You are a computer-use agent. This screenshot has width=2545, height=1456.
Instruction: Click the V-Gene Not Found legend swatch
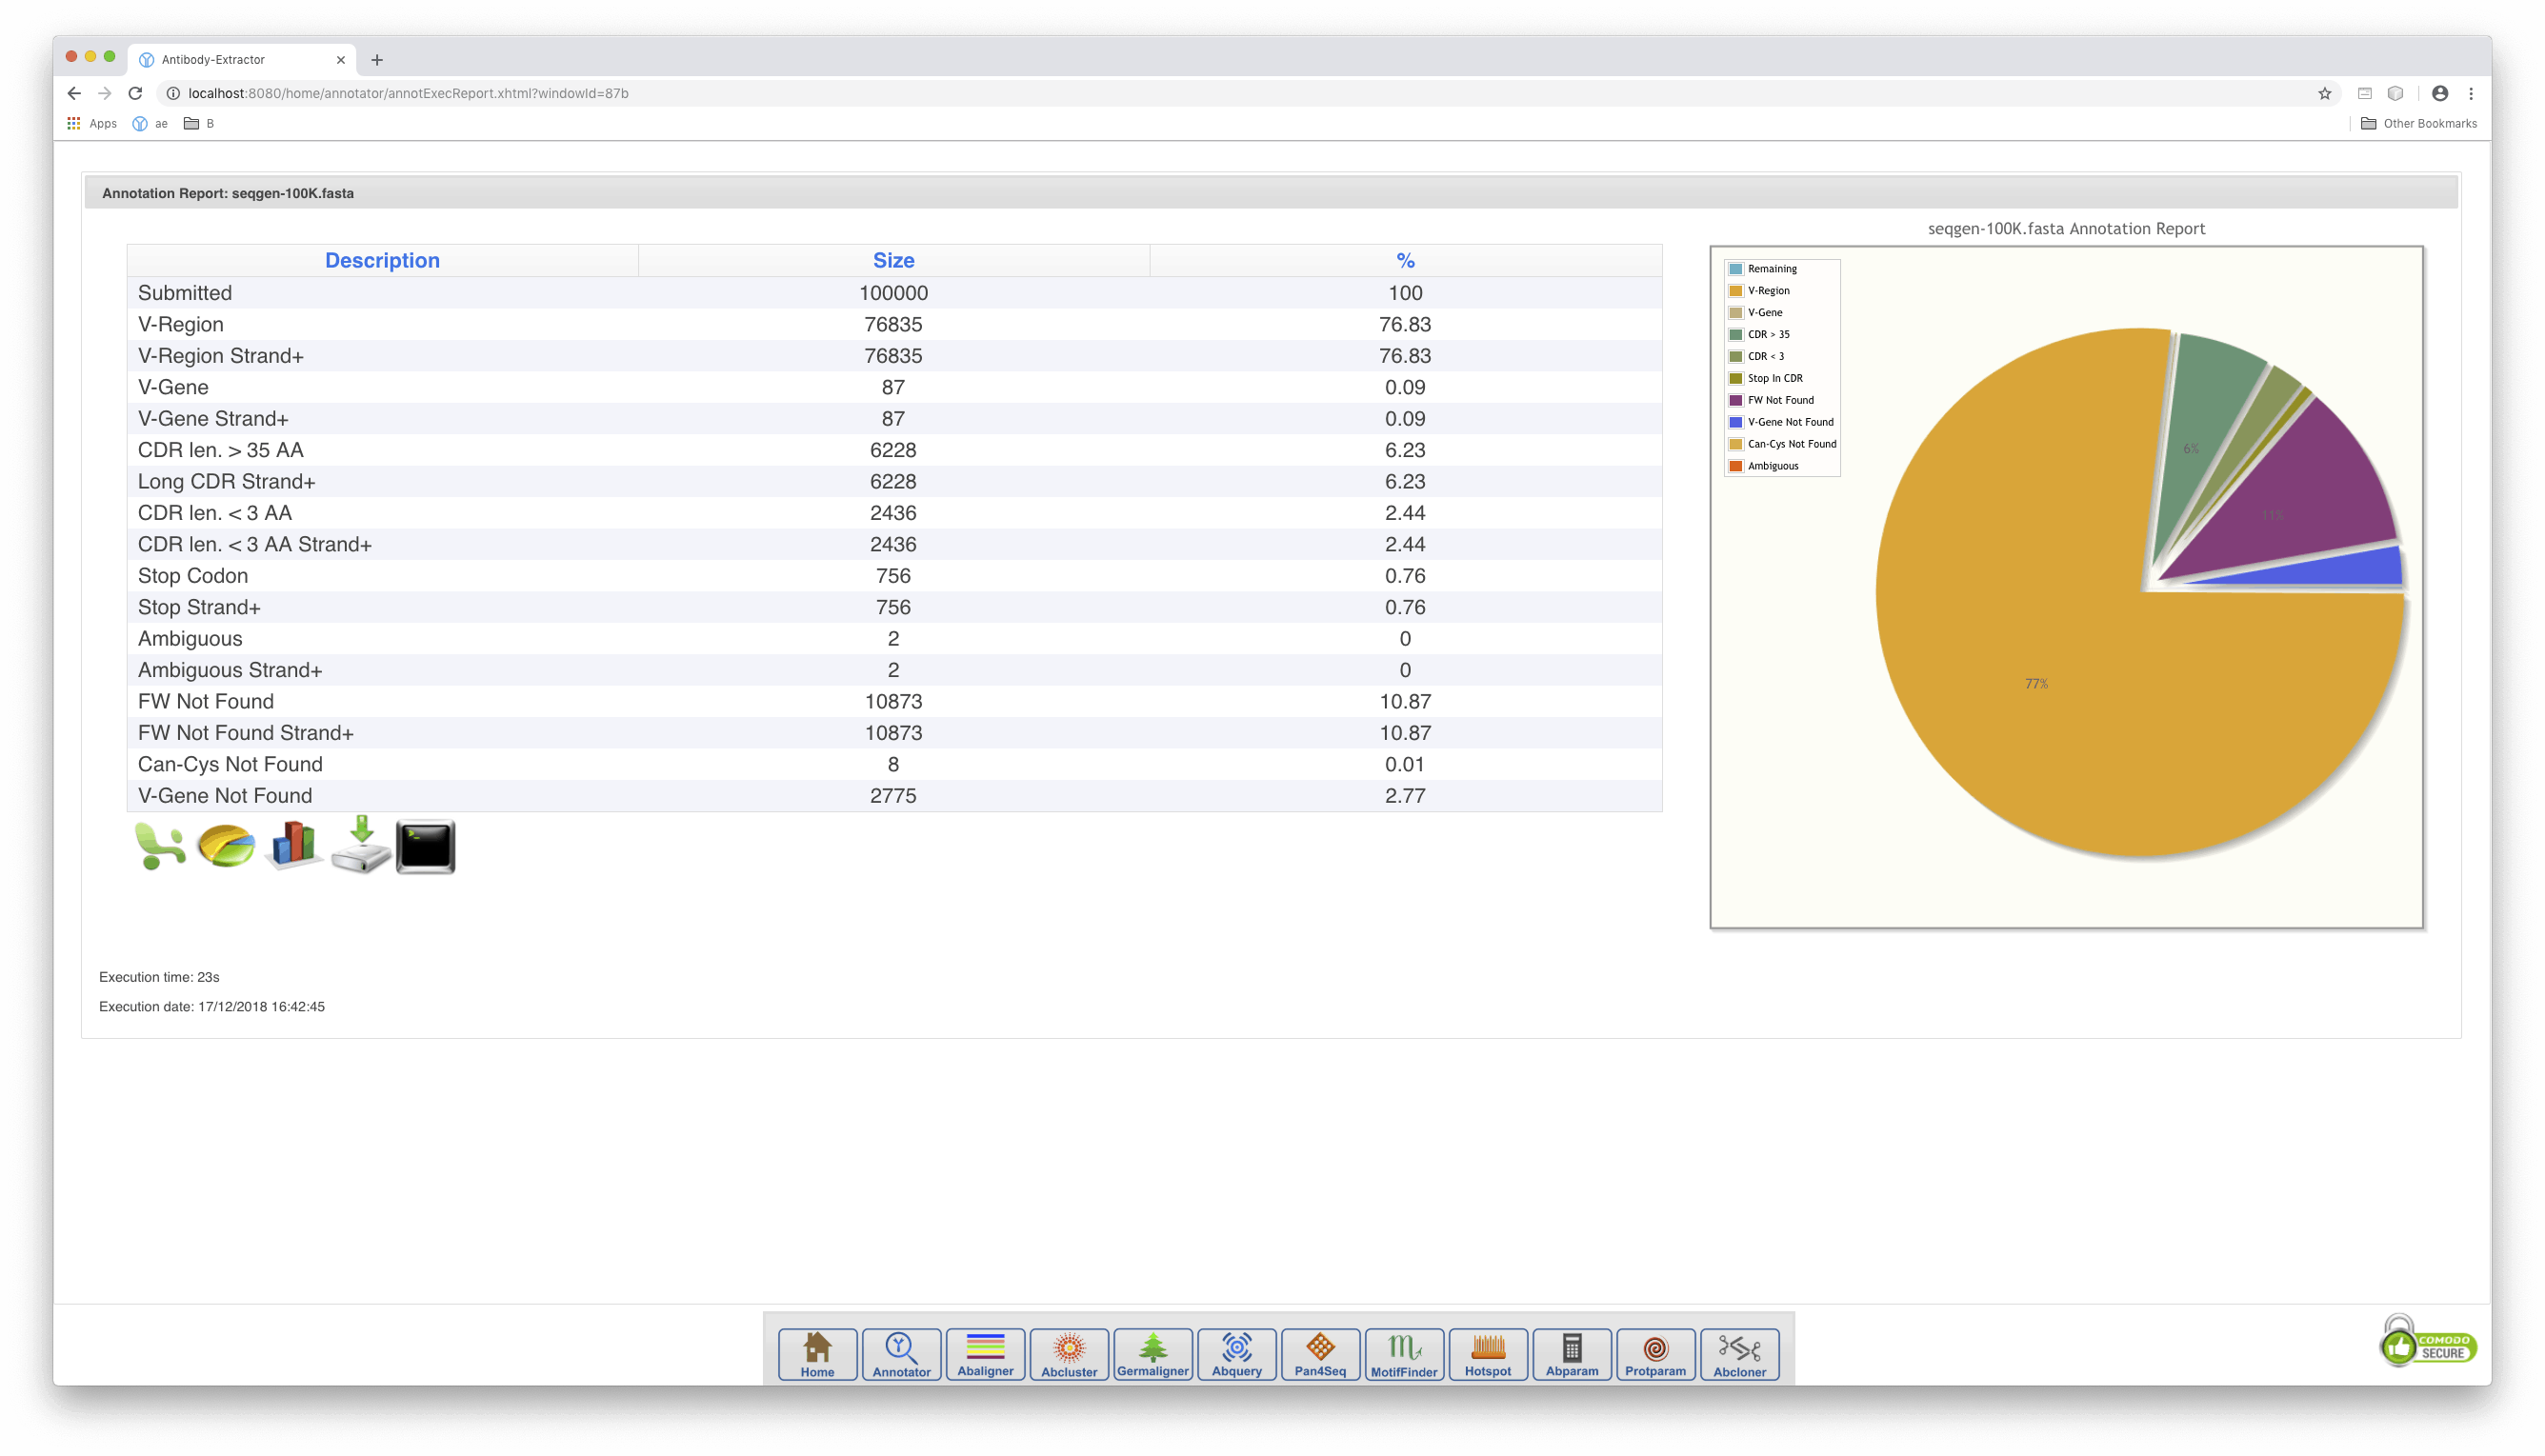pos(1736,422)
